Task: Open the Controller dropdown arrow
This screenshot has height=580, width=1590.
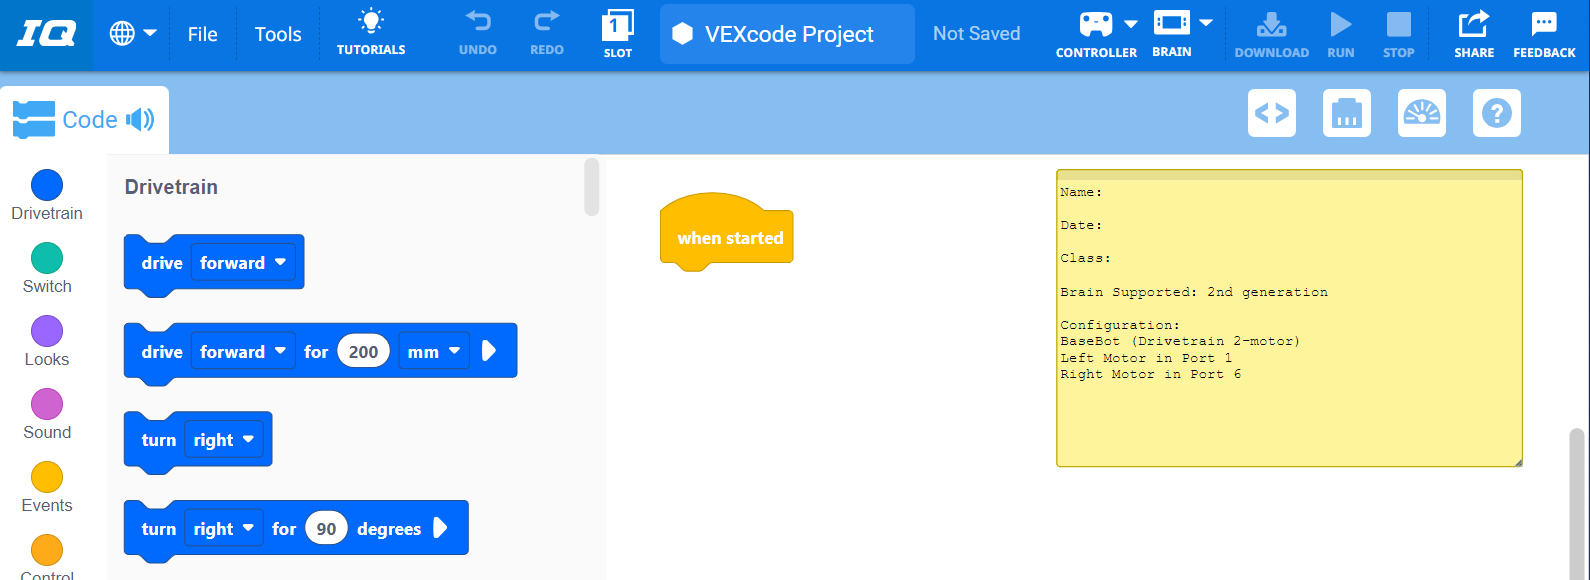Action: (x=1131, y=24)
